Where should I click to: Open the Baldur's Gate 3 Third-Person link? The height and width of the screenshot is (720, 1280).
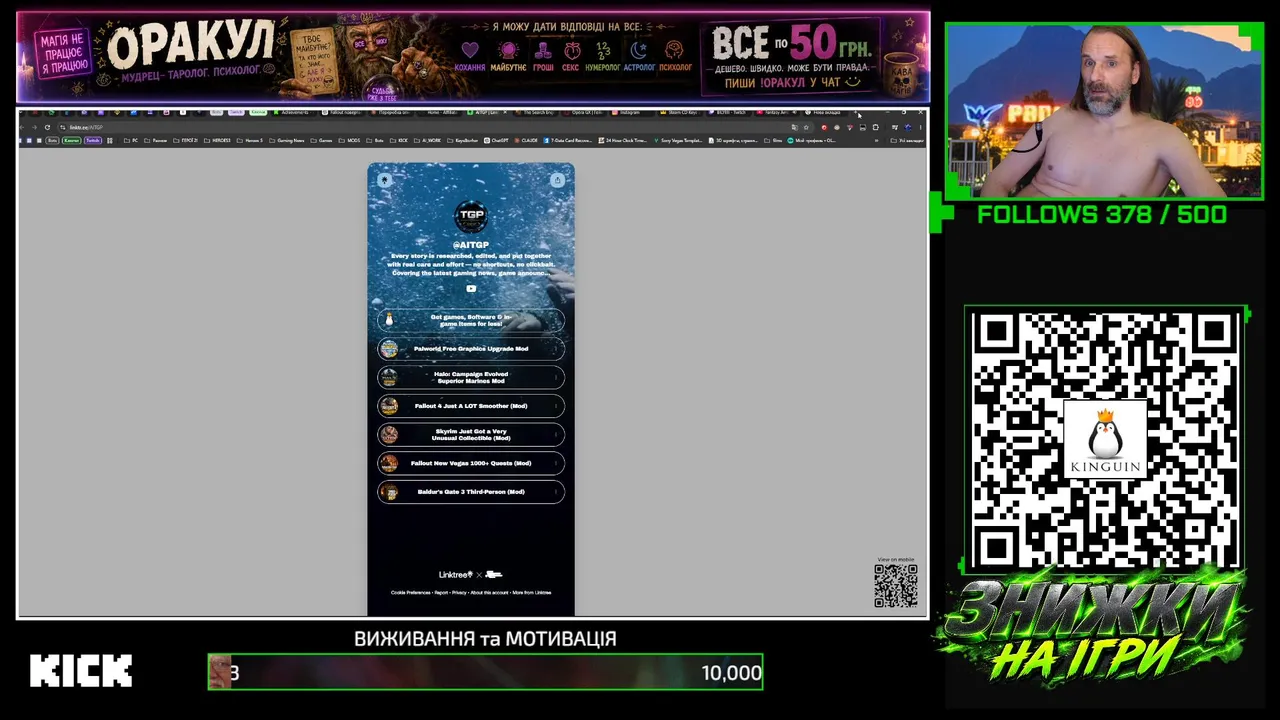click(471, 492)
